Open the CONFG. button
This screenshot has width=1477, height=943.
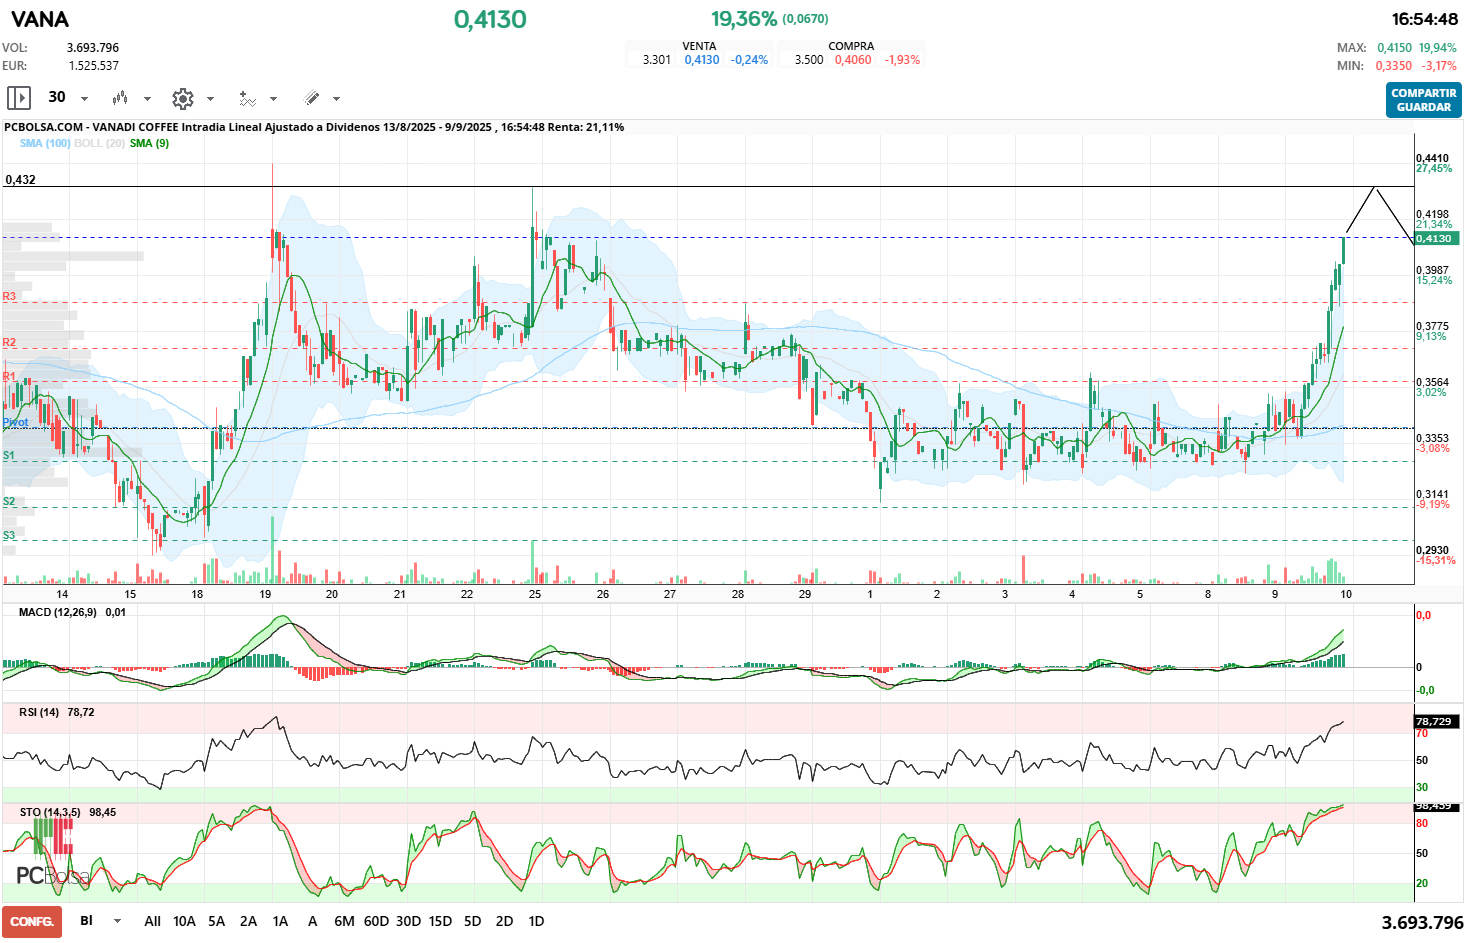32,922
